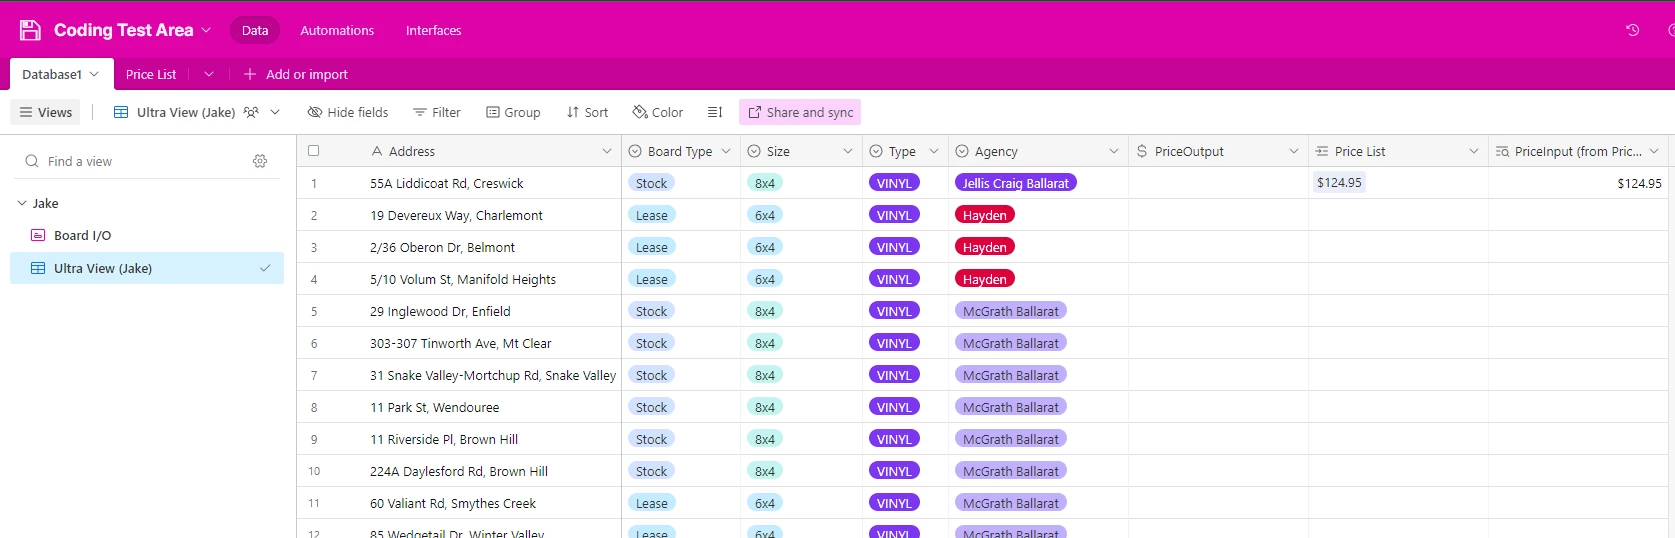Click the Share and sync button
Viewport: 1675px width, 538px height.
800,112
